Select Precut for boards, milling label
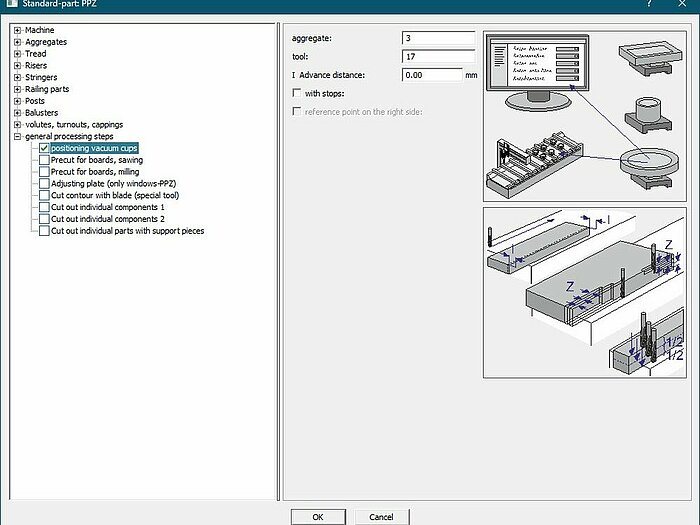This screenshot has height=525, width=700. coord(95,172)
